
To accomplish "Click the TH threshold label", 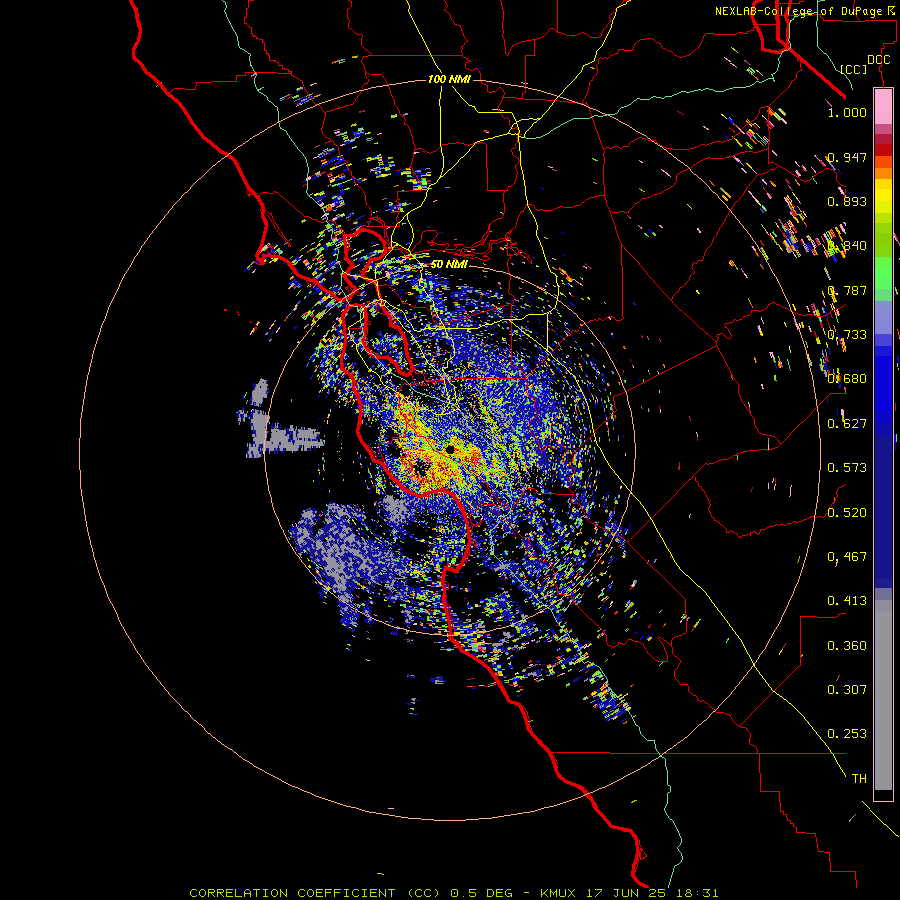I will coord(859,779).
